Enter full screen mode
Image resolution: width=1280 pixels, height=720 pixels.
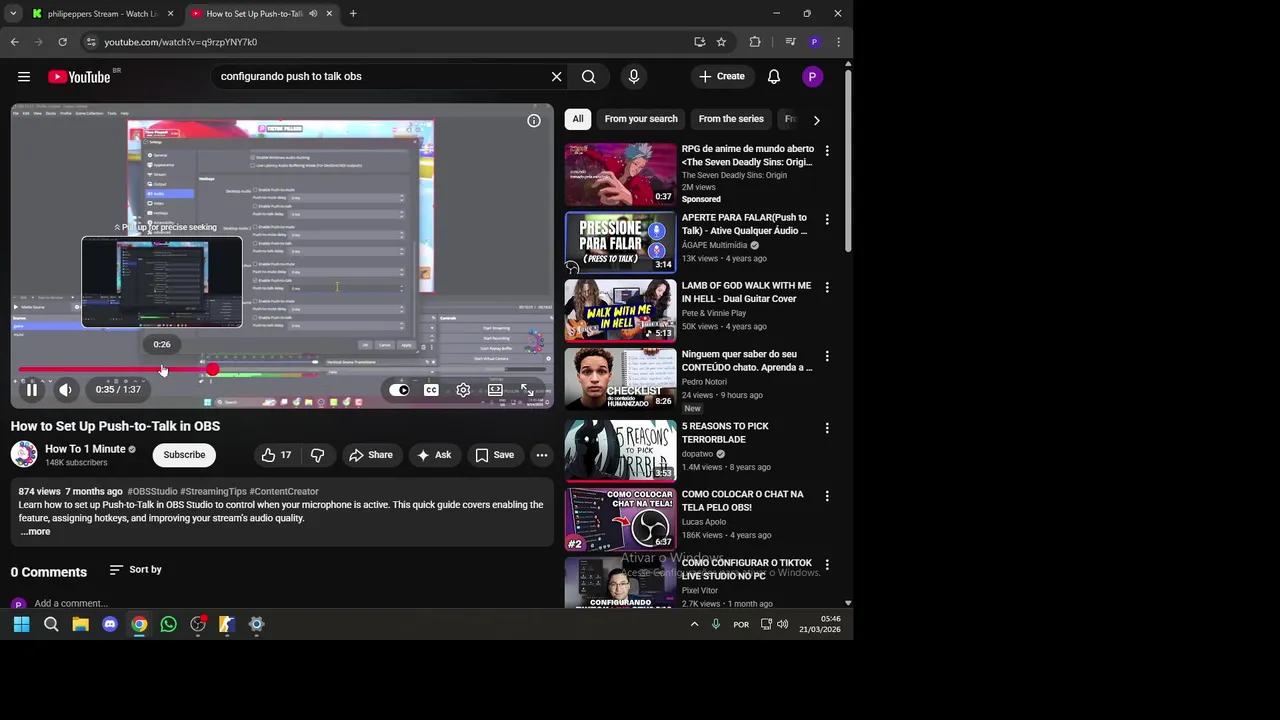tap(527, 390)
